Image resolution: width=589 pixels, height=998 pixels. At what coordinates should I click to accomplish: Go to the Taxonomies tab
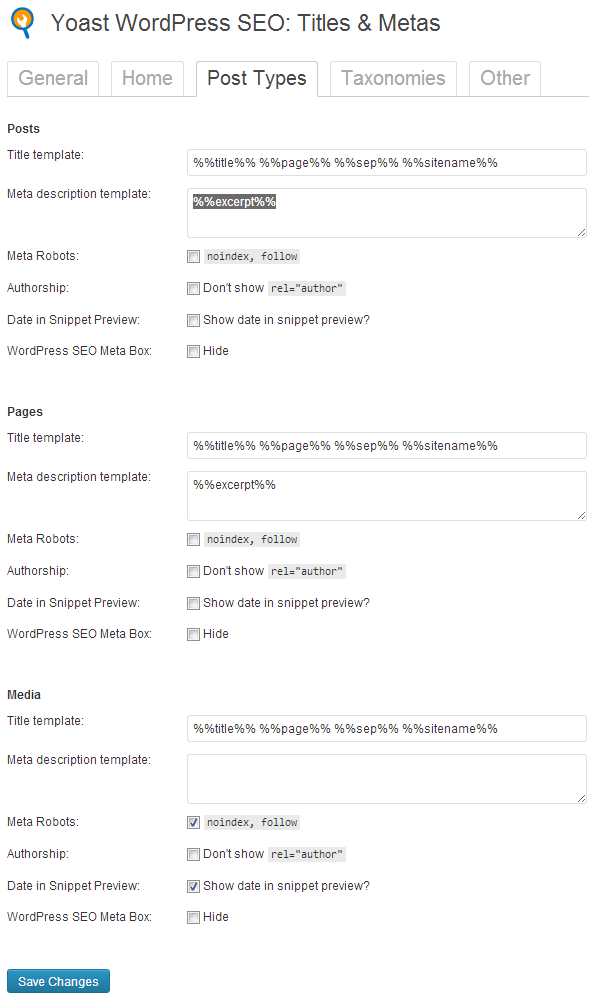393,78
